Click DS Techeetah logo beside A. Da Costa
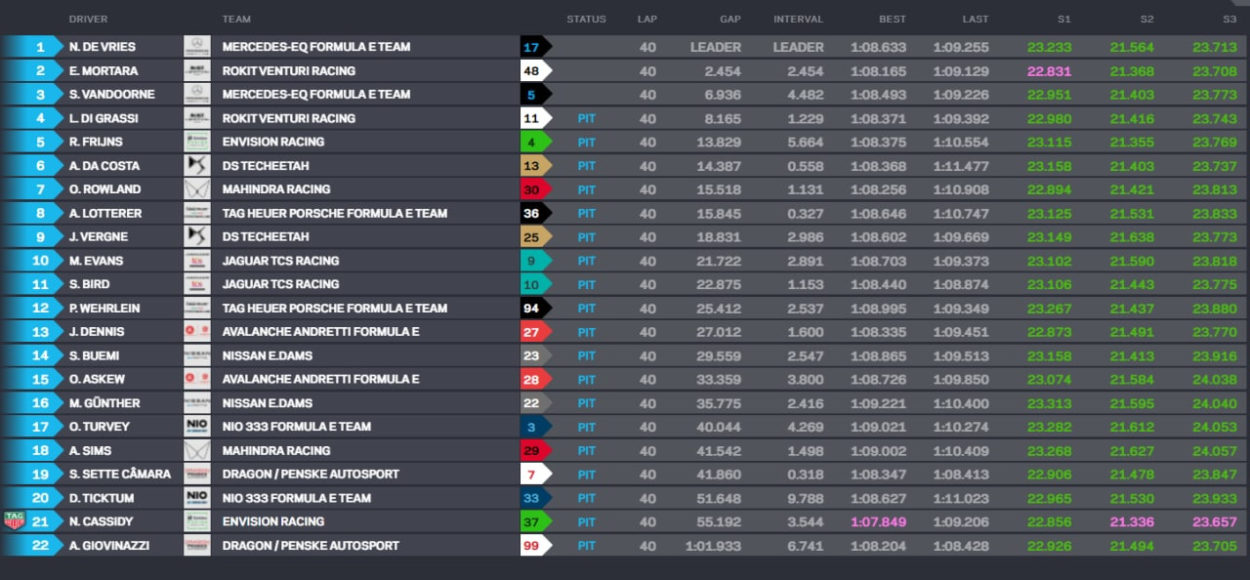Image resolution: width=1250 pixels, height=580 pixels. 197,166
